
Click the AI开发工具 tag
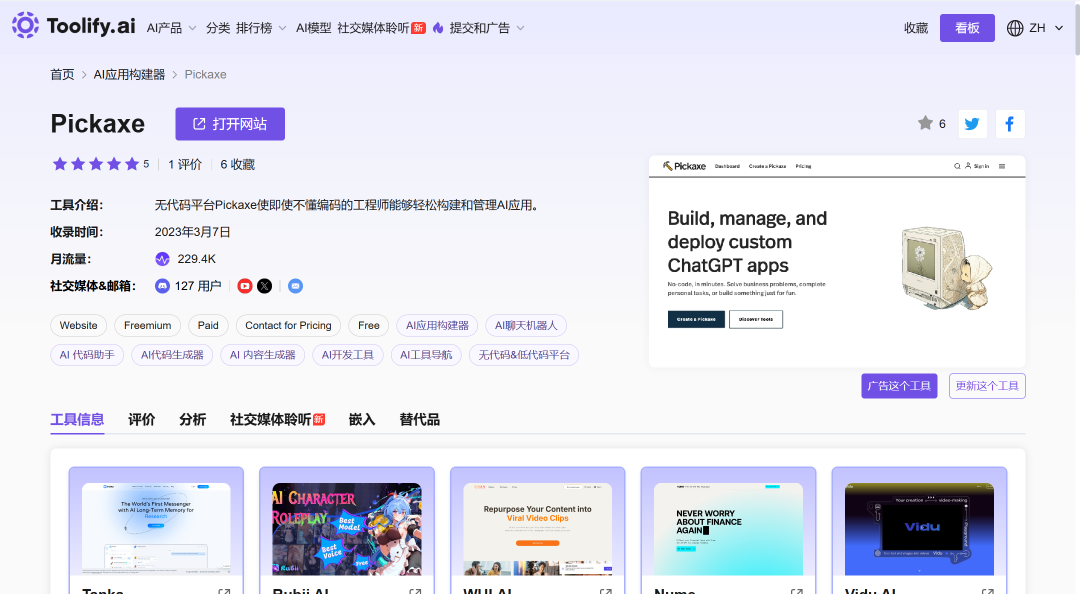pos(348,355)
